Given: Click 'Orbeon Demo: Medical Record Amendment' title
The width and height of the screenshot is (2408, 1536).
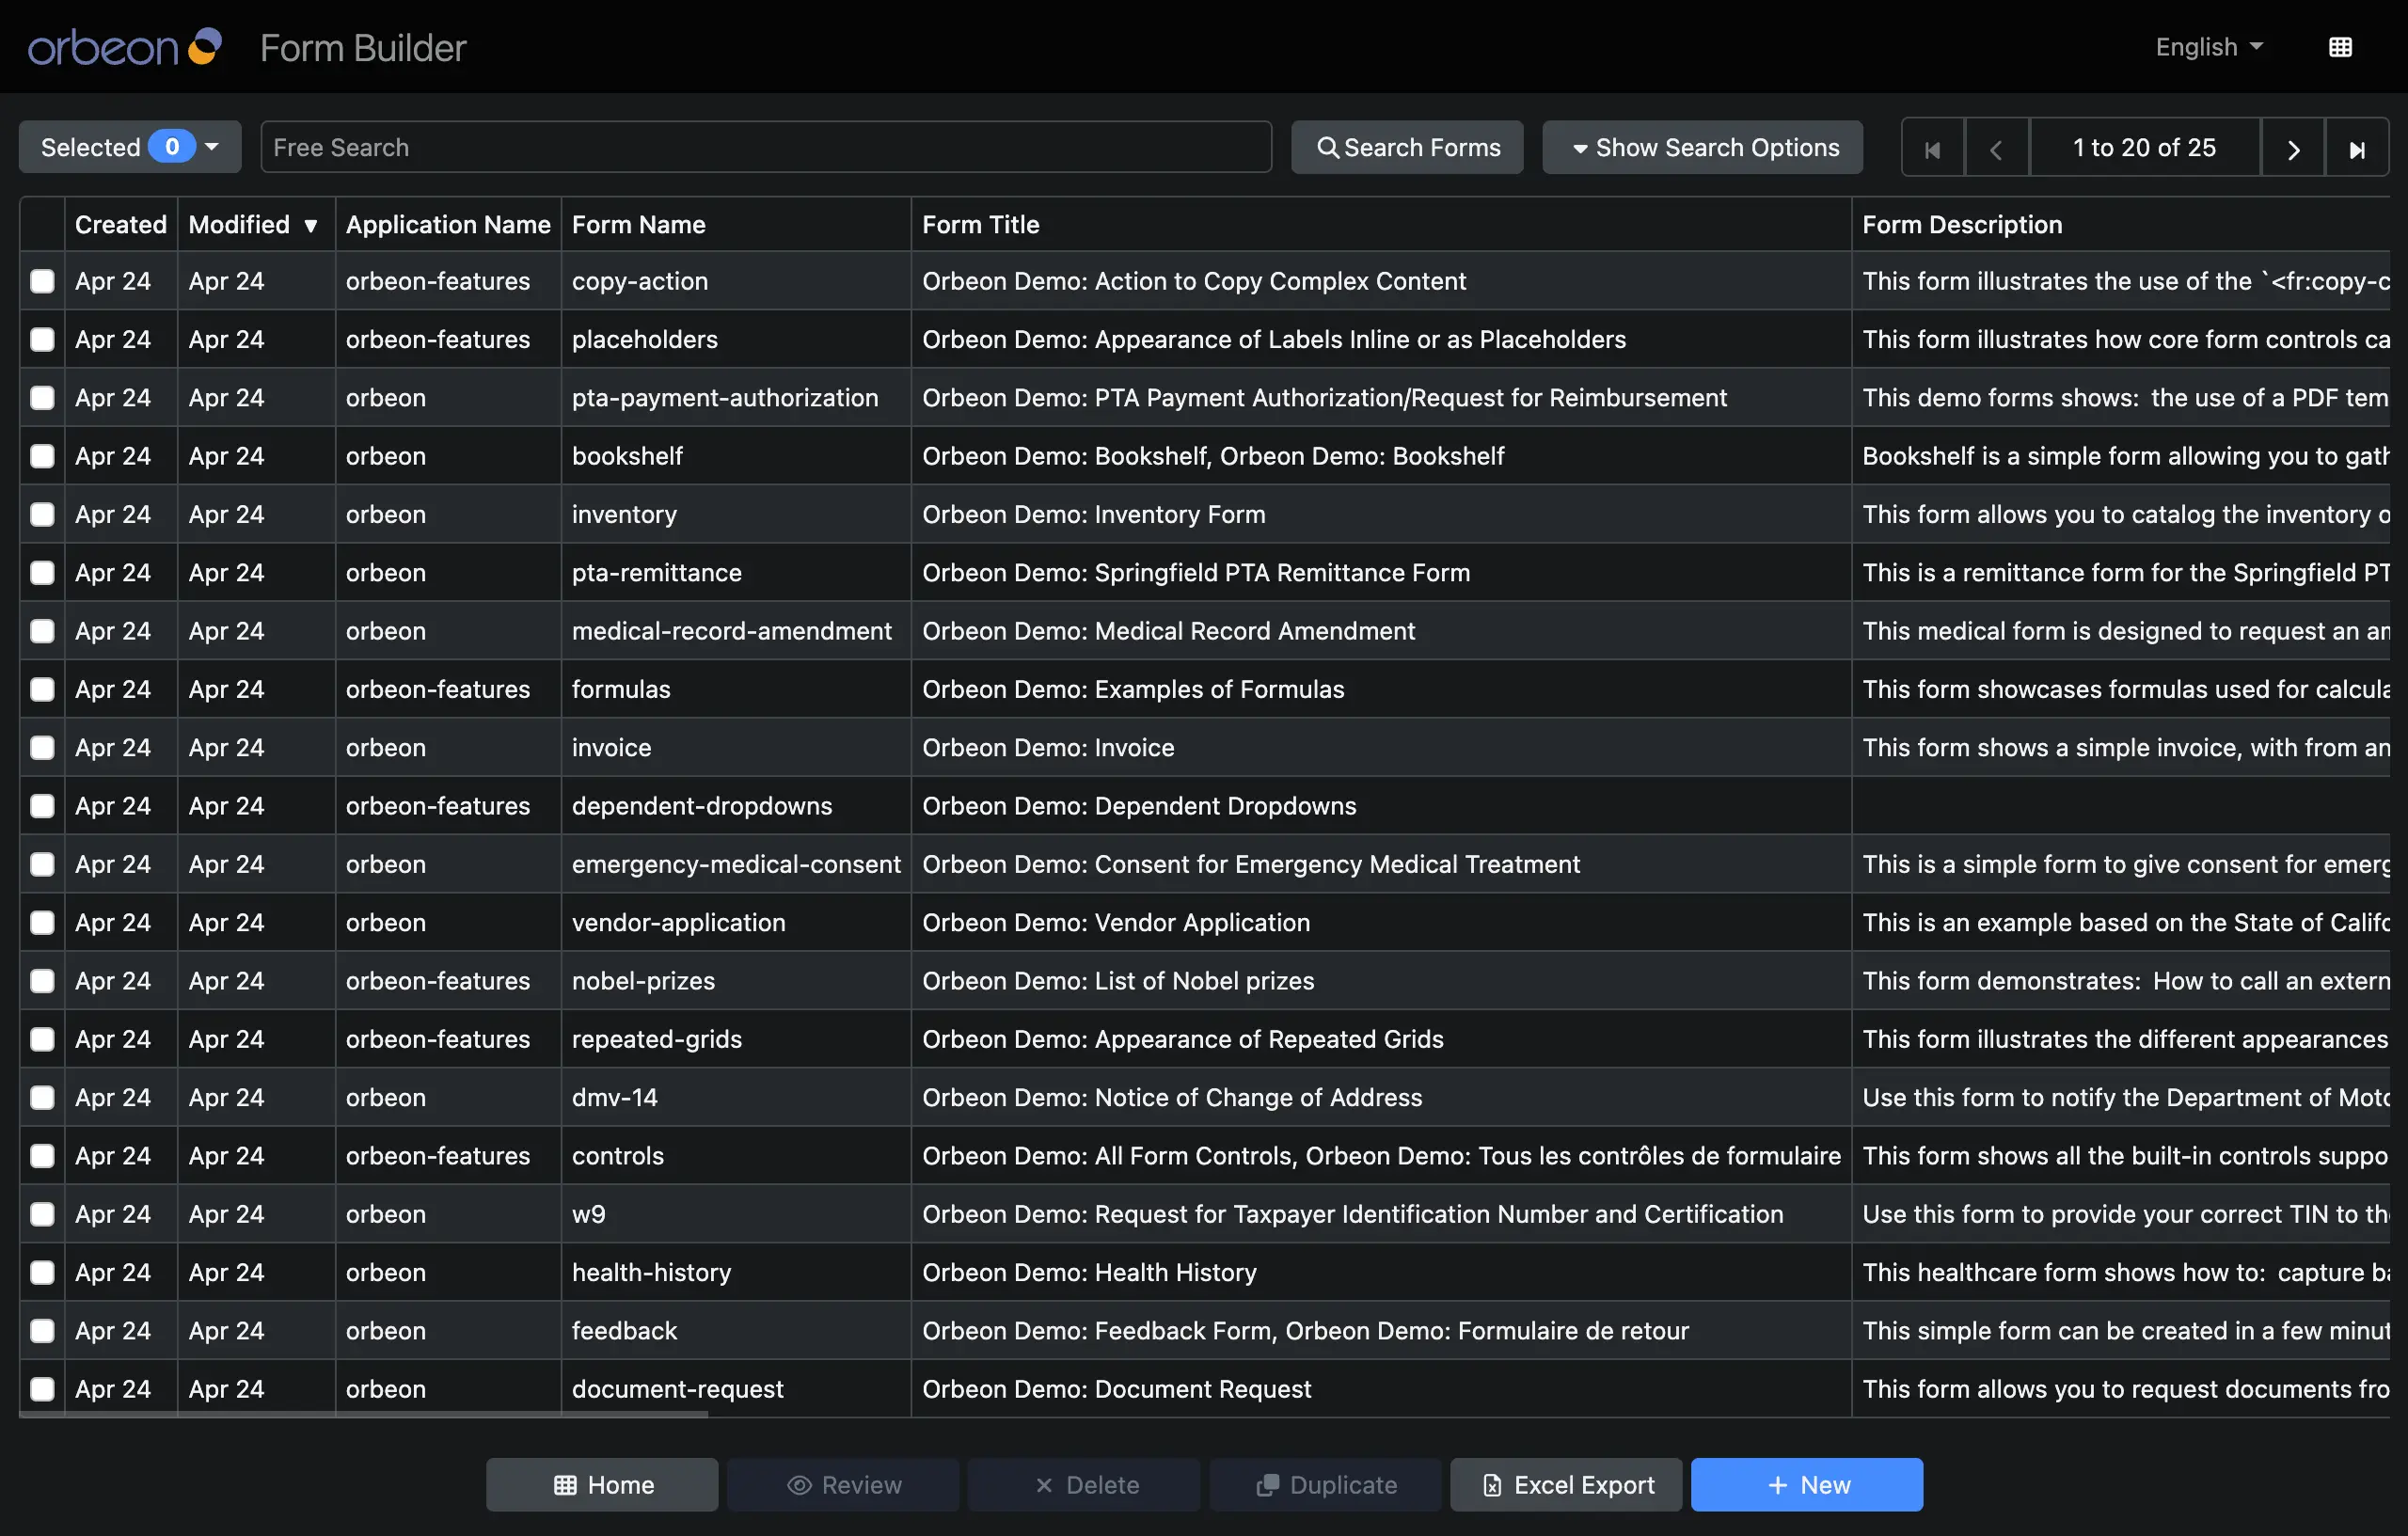Looking at the screenshot, I should tap(1168, 631).
